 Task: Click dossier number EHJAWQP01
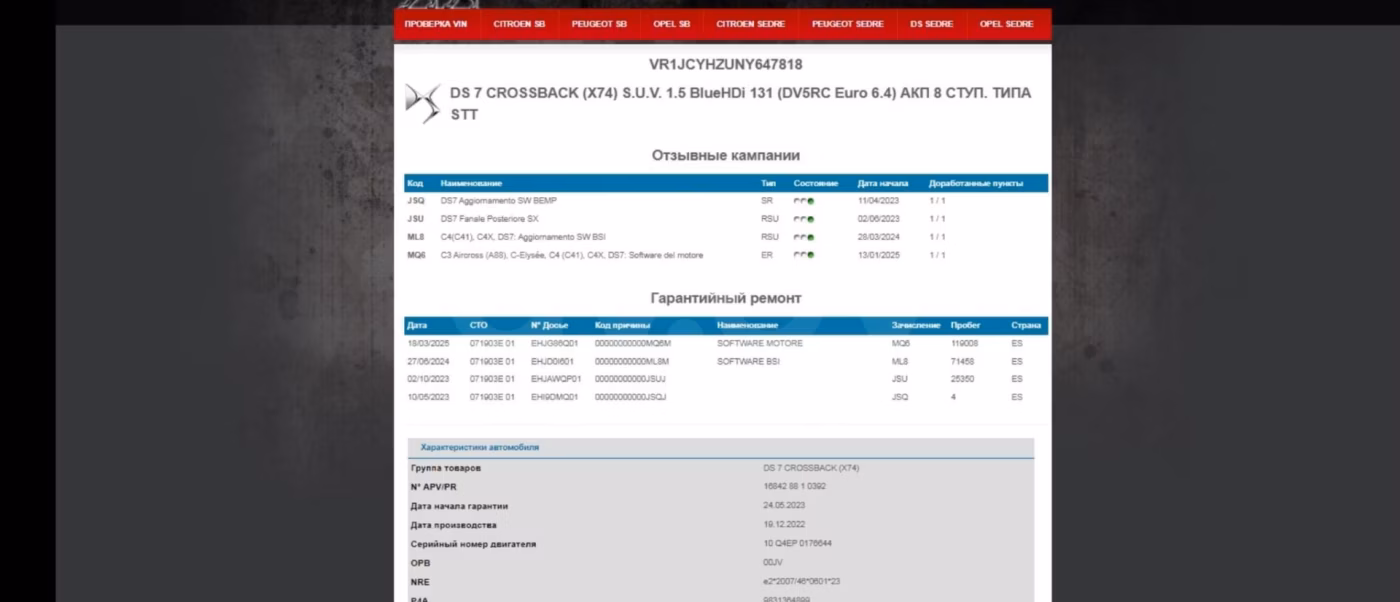(556, 379)
